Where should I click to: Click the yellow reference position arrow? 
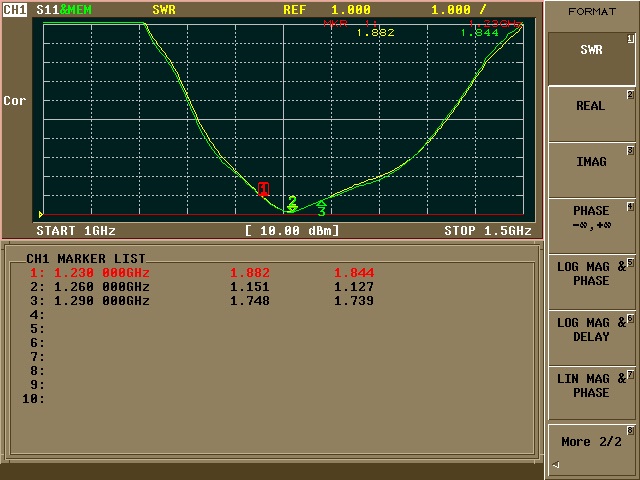coord(41,214)
